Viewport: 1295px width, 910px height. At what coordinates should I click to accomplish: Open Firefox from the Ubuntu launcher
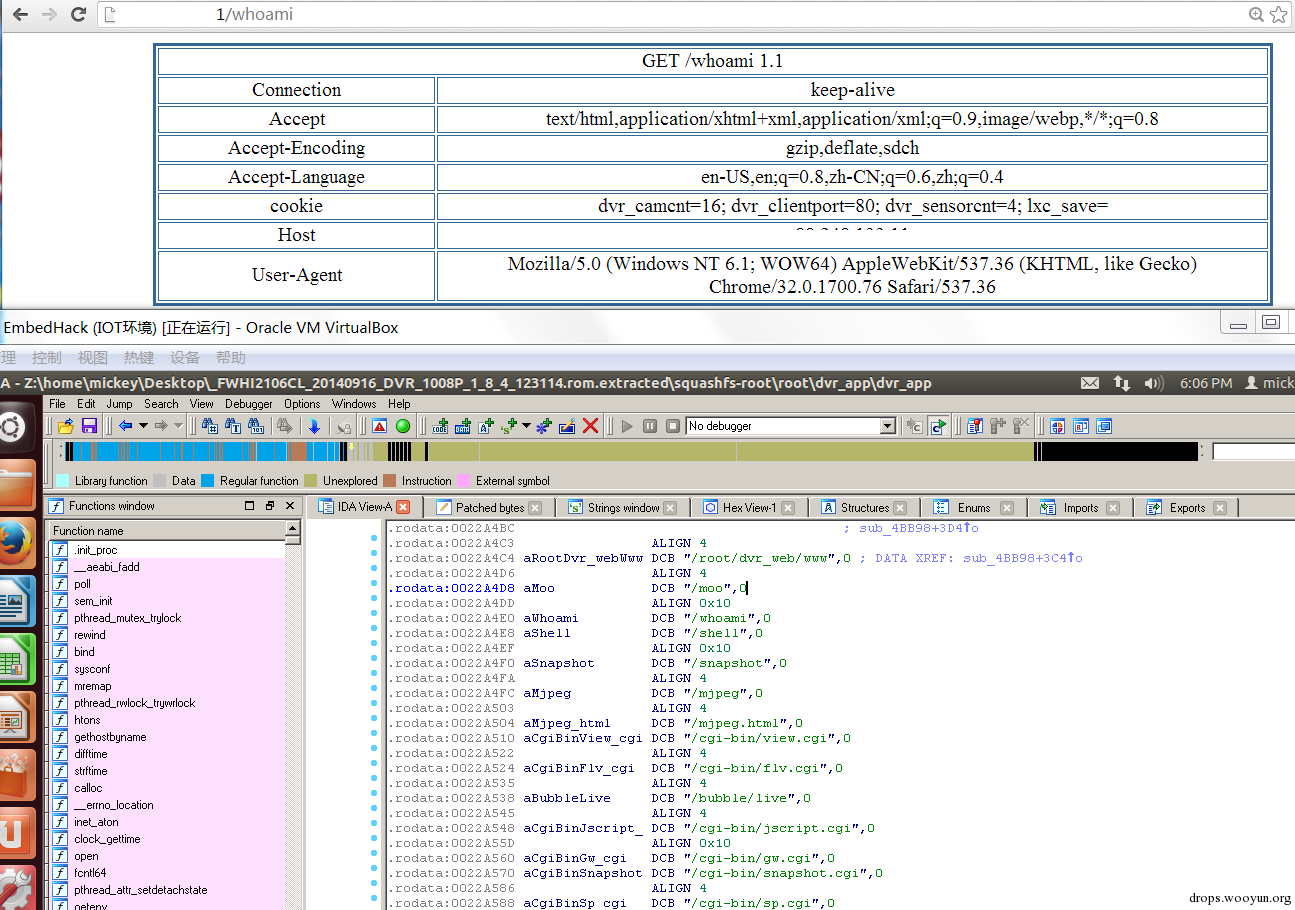[x=17, y=541]
